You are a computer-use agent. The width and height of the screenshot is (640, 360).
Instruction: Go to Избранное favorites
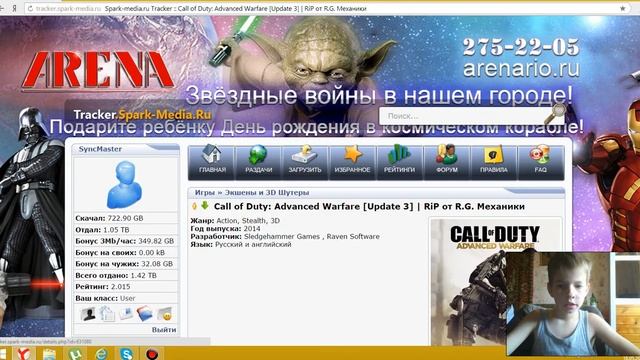pyautogui.click(x=352, y=162)
